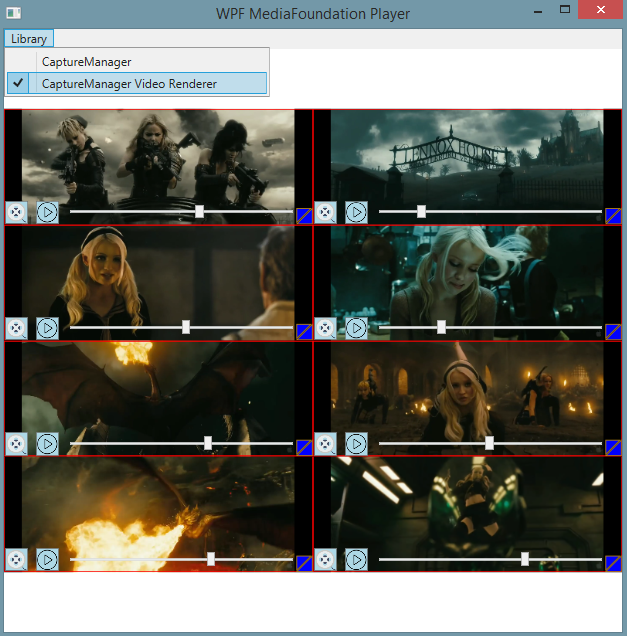Maximize the WPF MediaFoundation Player window
The height and width of the screenshot is (636, 627).
tap(565, 10)
